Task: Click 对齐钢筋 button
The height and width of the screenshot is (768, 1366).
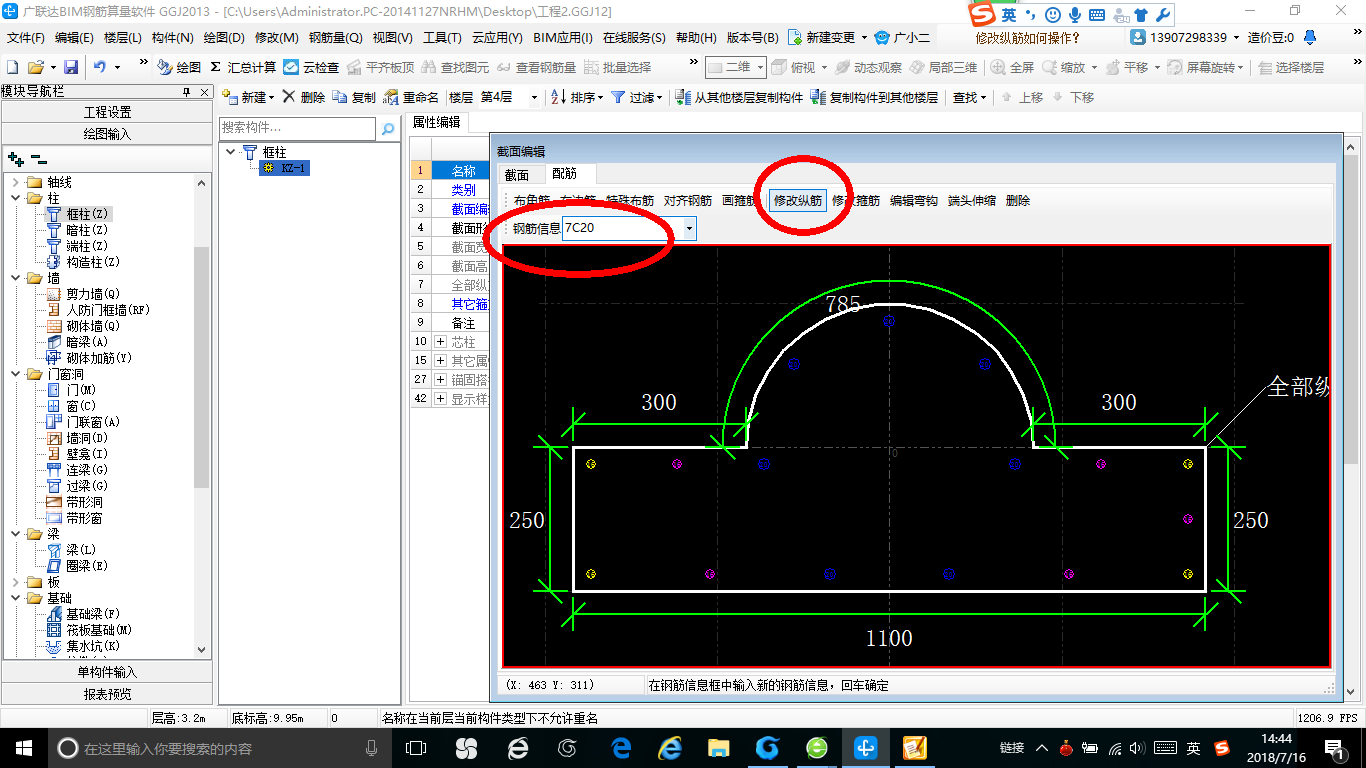Action: coord(688,200)
